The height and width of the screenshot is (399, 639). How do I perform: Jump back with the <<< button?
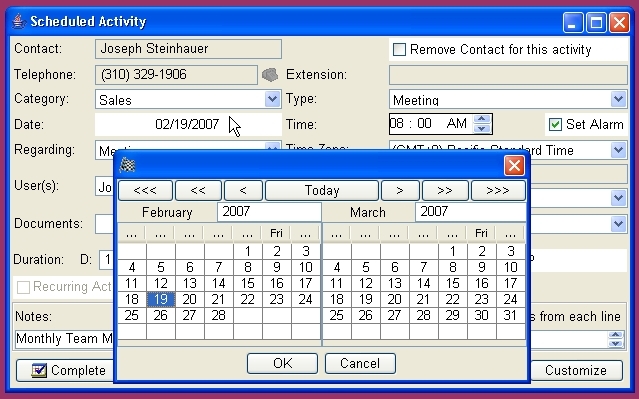145,190
